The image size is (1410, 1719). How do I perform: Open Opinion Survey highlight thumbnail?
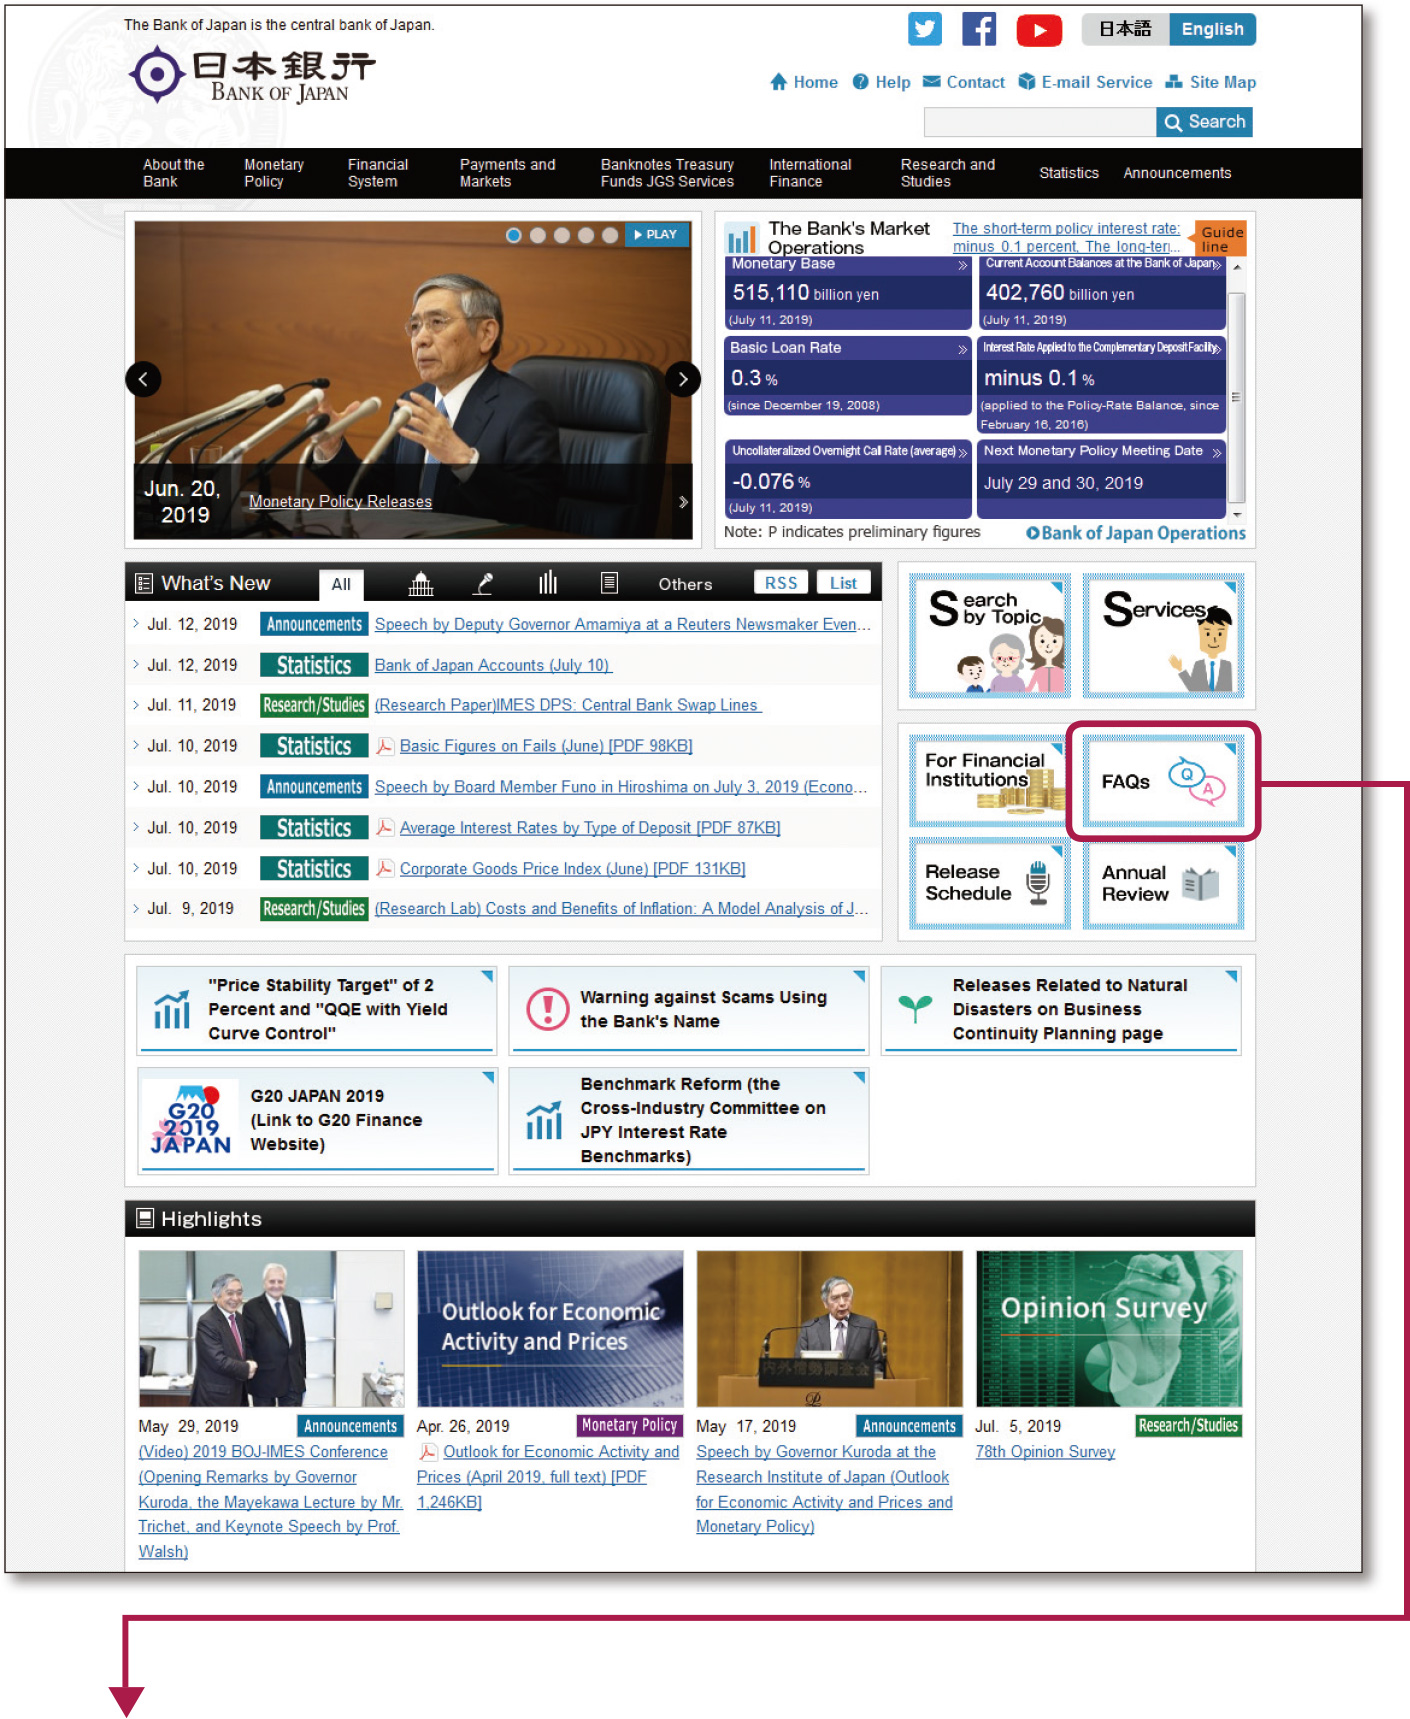click(1109, 1329)
